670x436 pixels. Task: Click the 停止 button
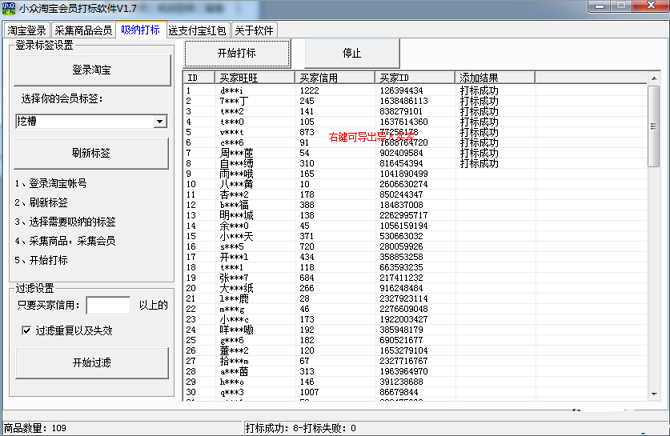tap(352, 53)
